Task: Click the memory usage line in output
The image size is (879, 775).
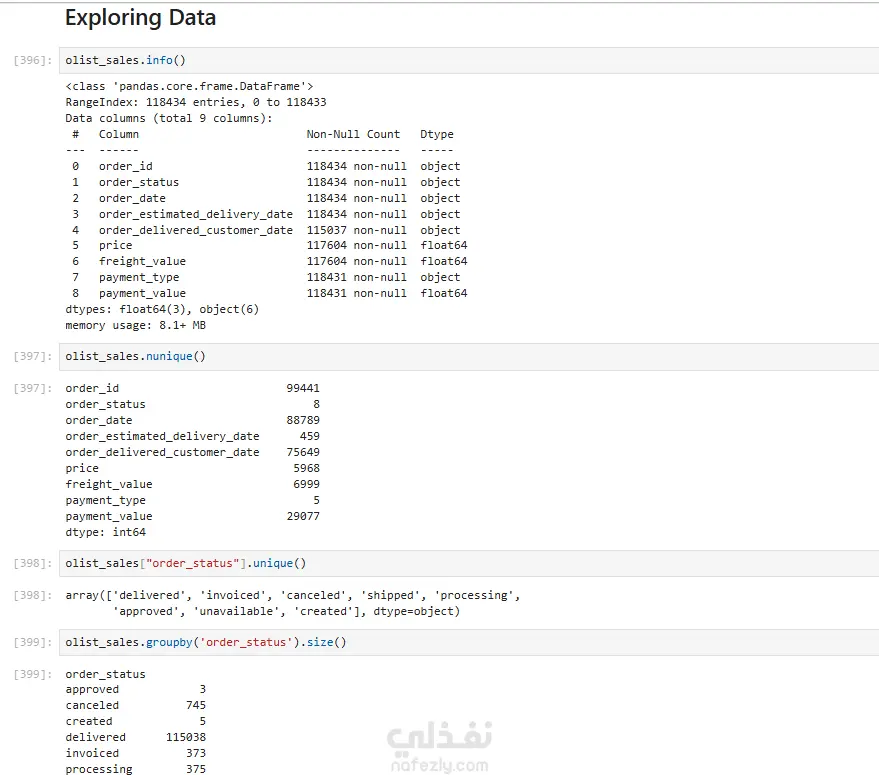Action: pyautogui.click(x=136, y=325)
